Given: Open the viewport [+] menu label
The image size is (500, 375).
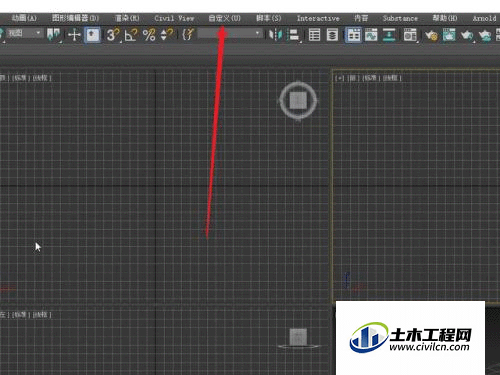Looking at the screenshot, I should point(339,78).
